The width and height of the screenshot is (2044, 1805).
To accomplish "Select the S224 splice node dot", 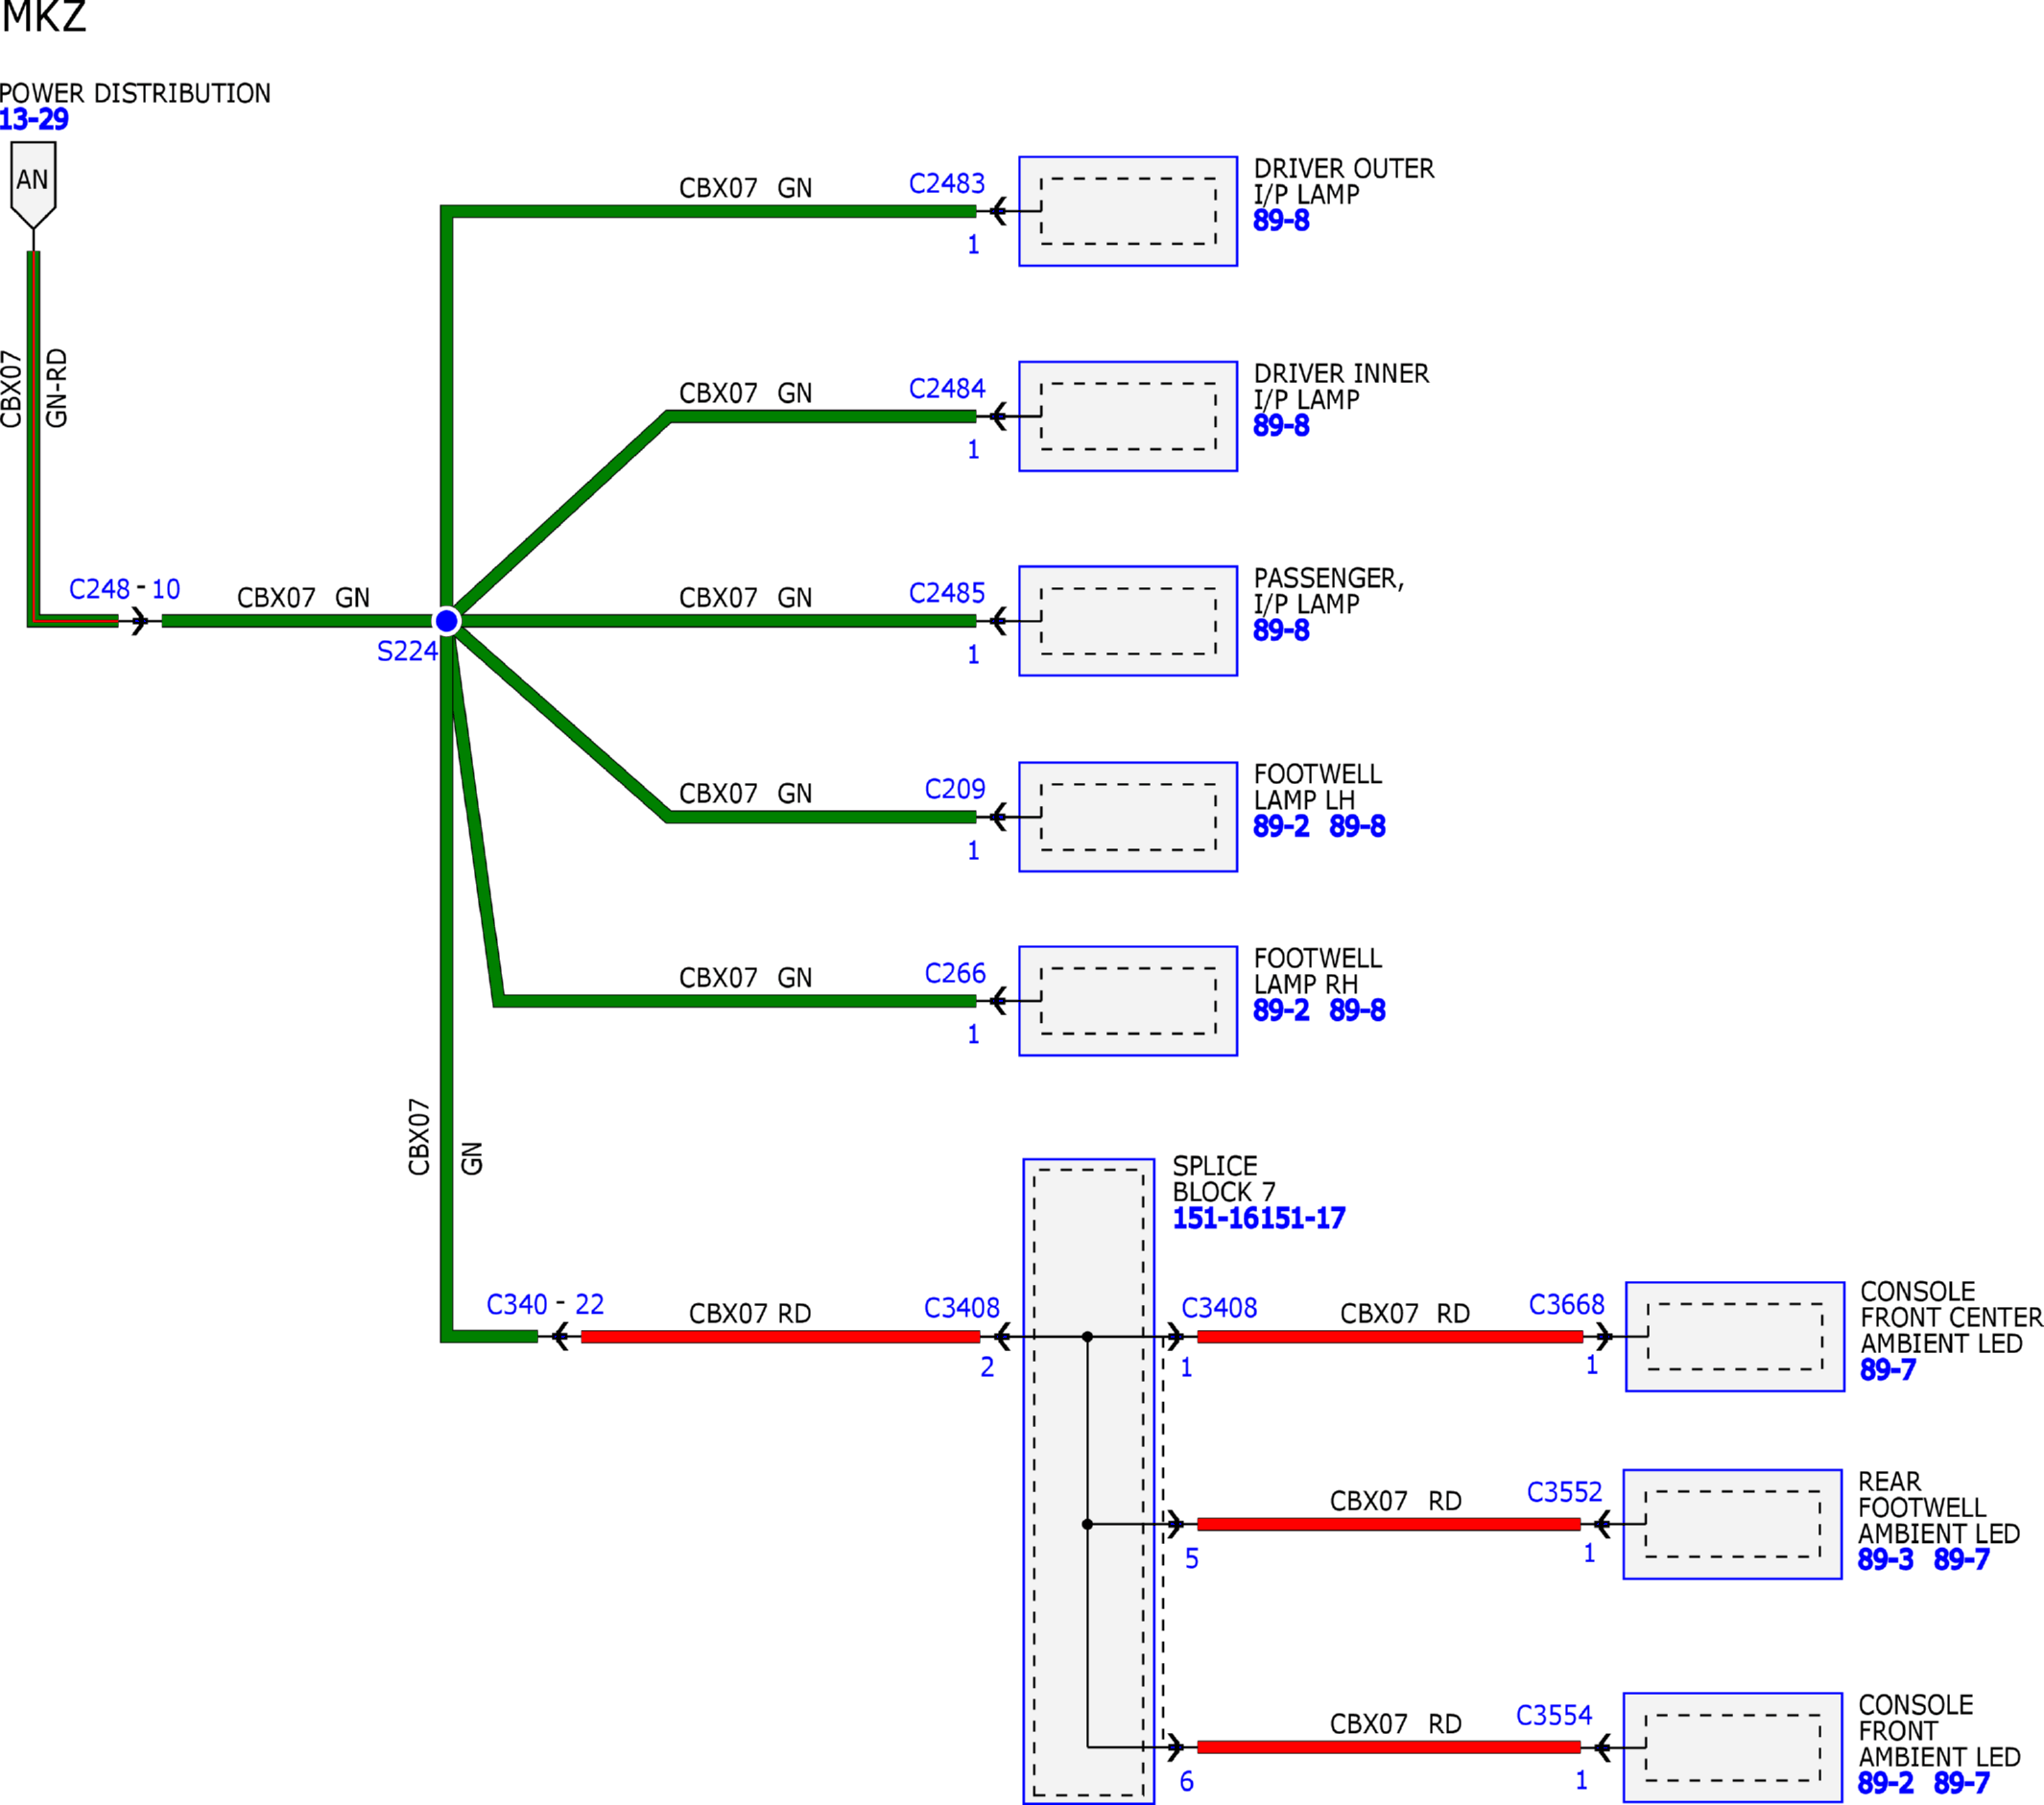I will (x=447, y=621).
